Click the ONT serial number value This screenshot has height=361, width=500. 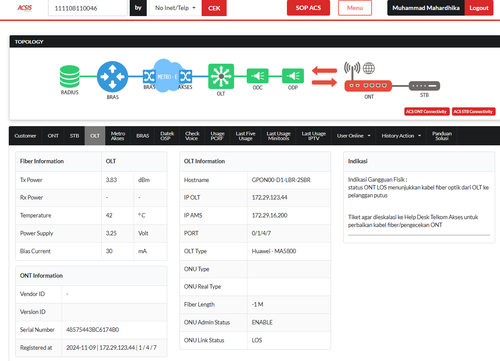coord(92,330)
